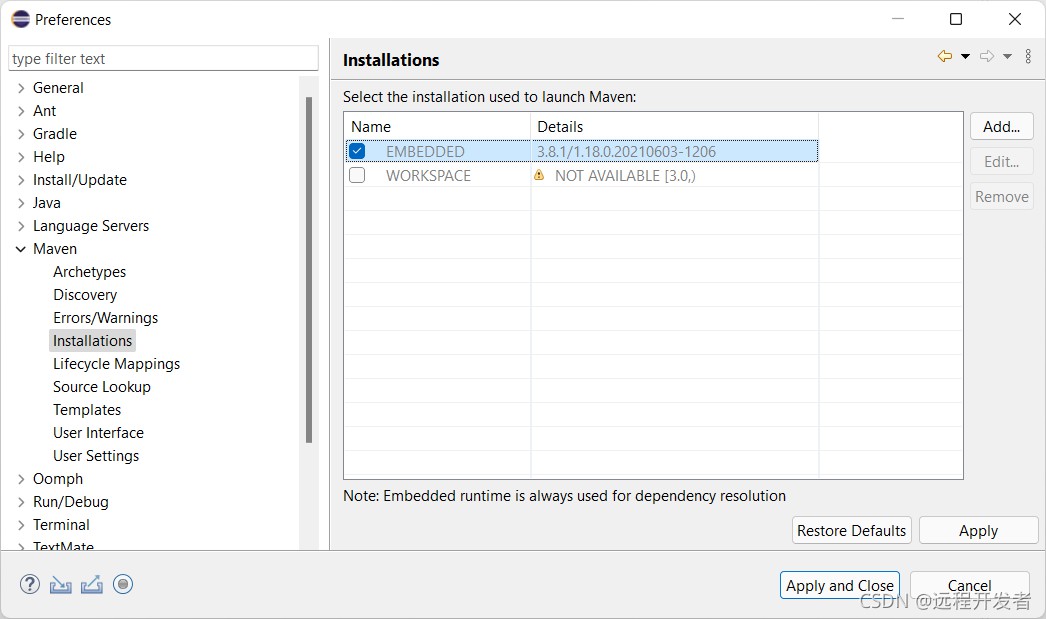Open User Interface Maven page
The height and width of the screenshot is (619, 1046).
point(98,433)
